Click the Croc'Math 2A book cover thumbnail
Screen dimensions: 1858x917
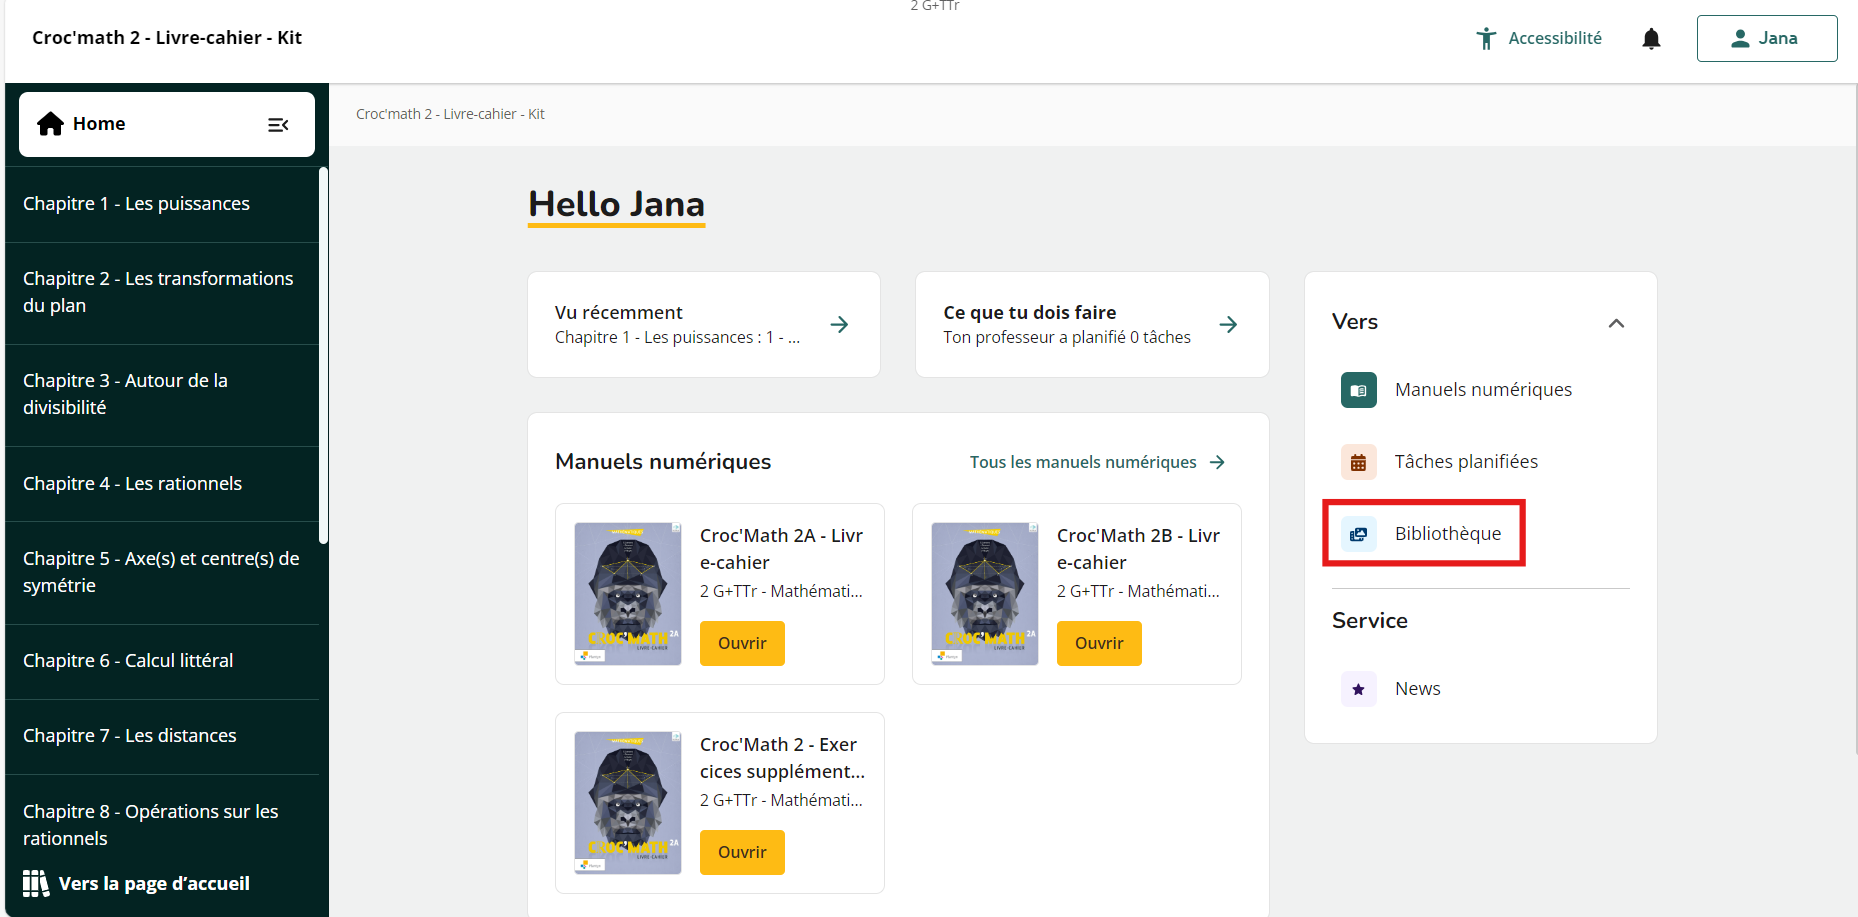pos(628,594)
